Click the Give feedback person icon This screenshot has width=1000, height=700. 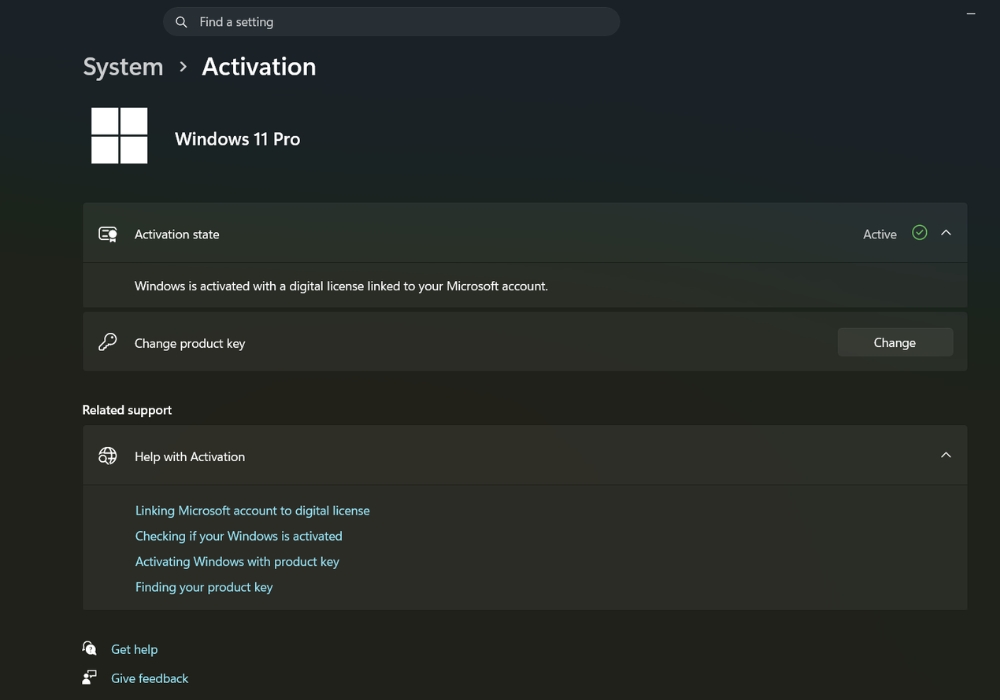[89, 677]
